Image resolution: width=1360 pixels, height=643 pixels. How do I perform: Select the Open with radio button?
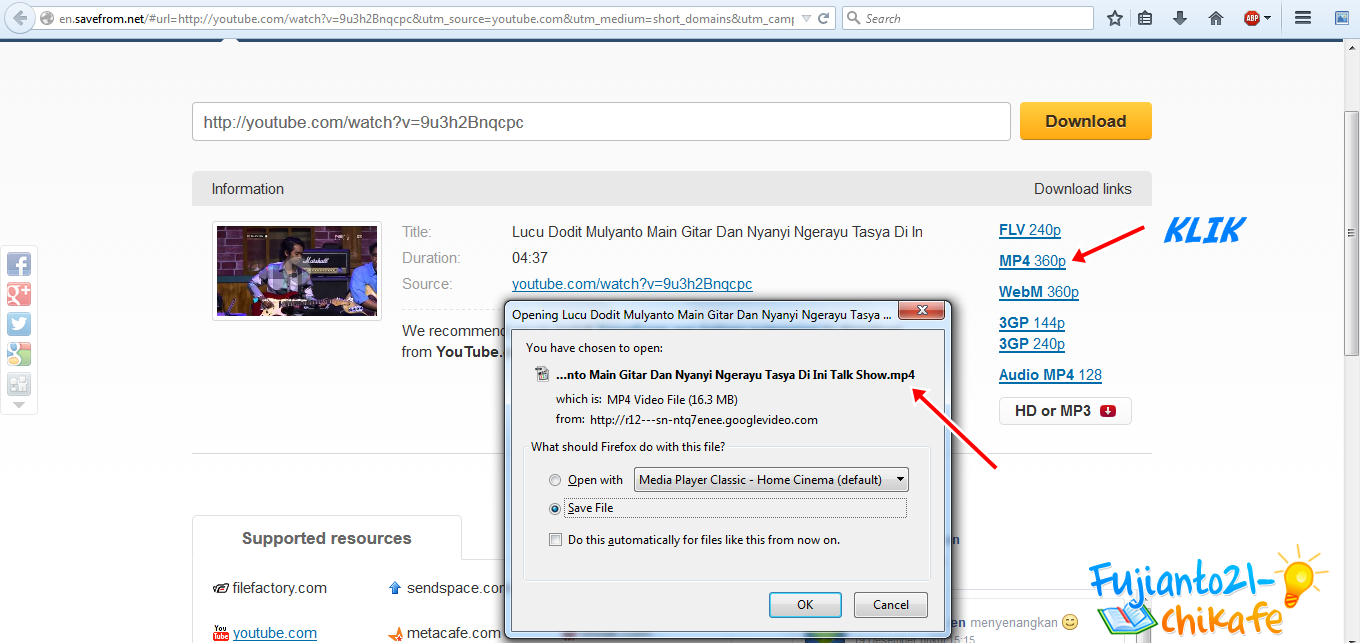pyautogui.click(x=555, y=480)
